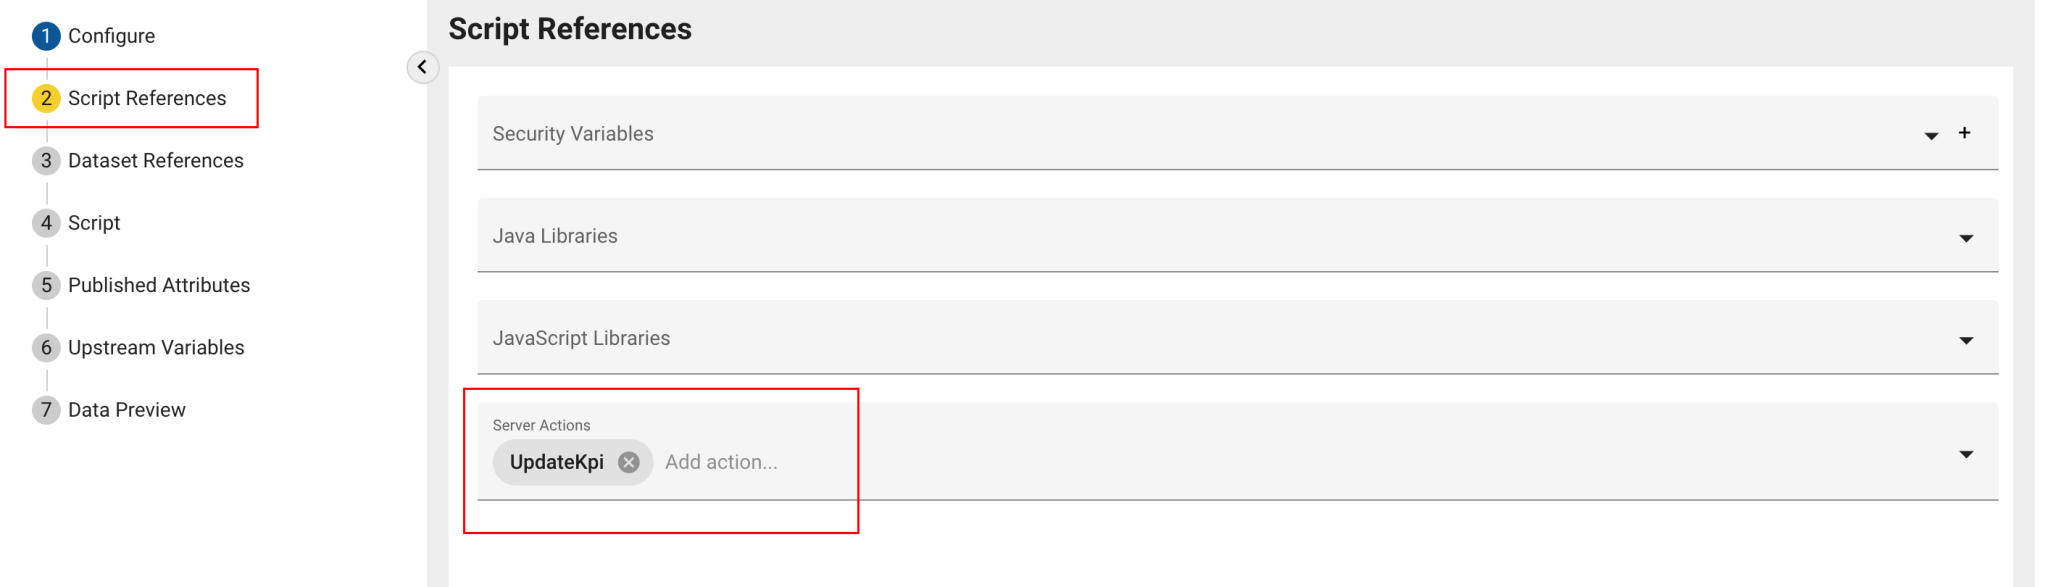Click the Add action input field
The image size is (2048, 587).
(x=722, y=462)
